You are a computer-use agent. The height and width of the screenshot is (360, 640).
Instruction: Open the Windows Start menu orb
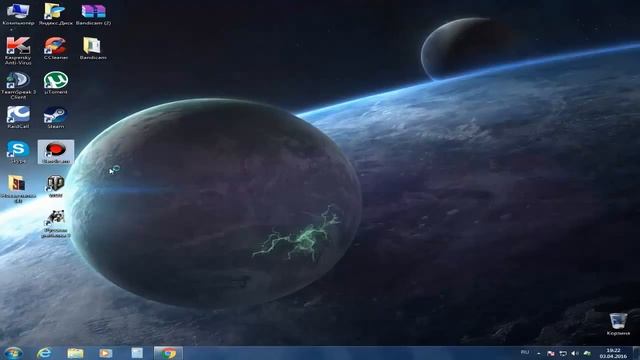13,353
